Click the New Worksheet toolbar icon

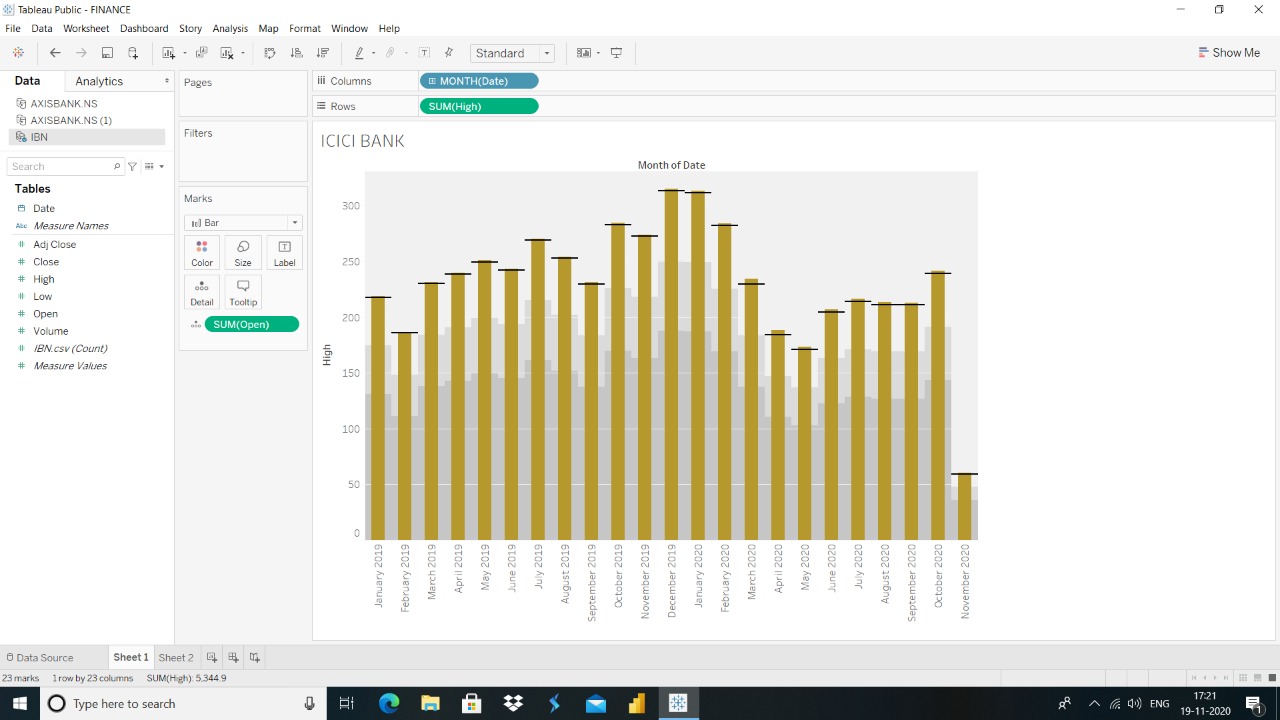pos(169,53)
